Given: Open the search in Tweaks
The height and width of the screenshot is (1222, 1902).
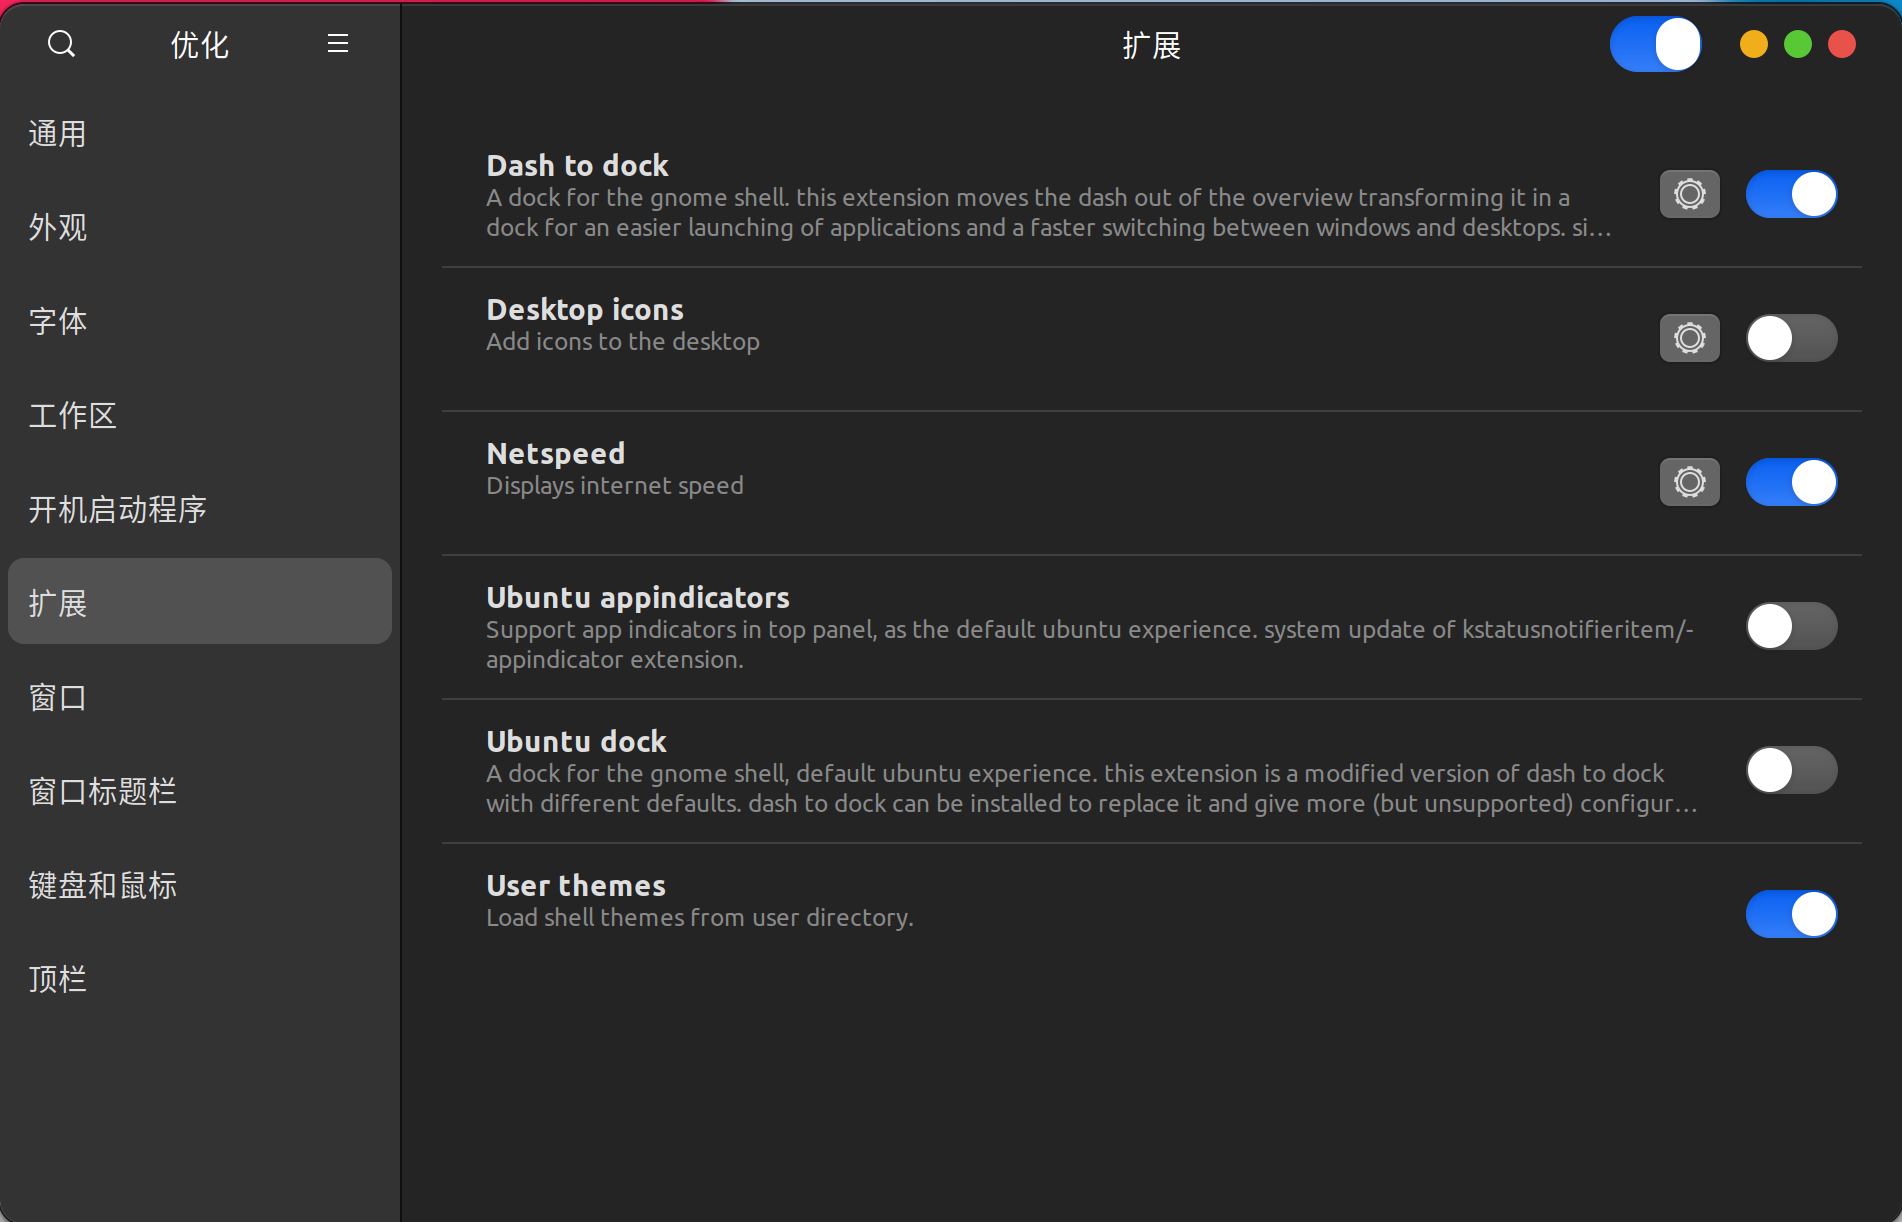Looking at the screenshot, I should click(x=61, y=44).
